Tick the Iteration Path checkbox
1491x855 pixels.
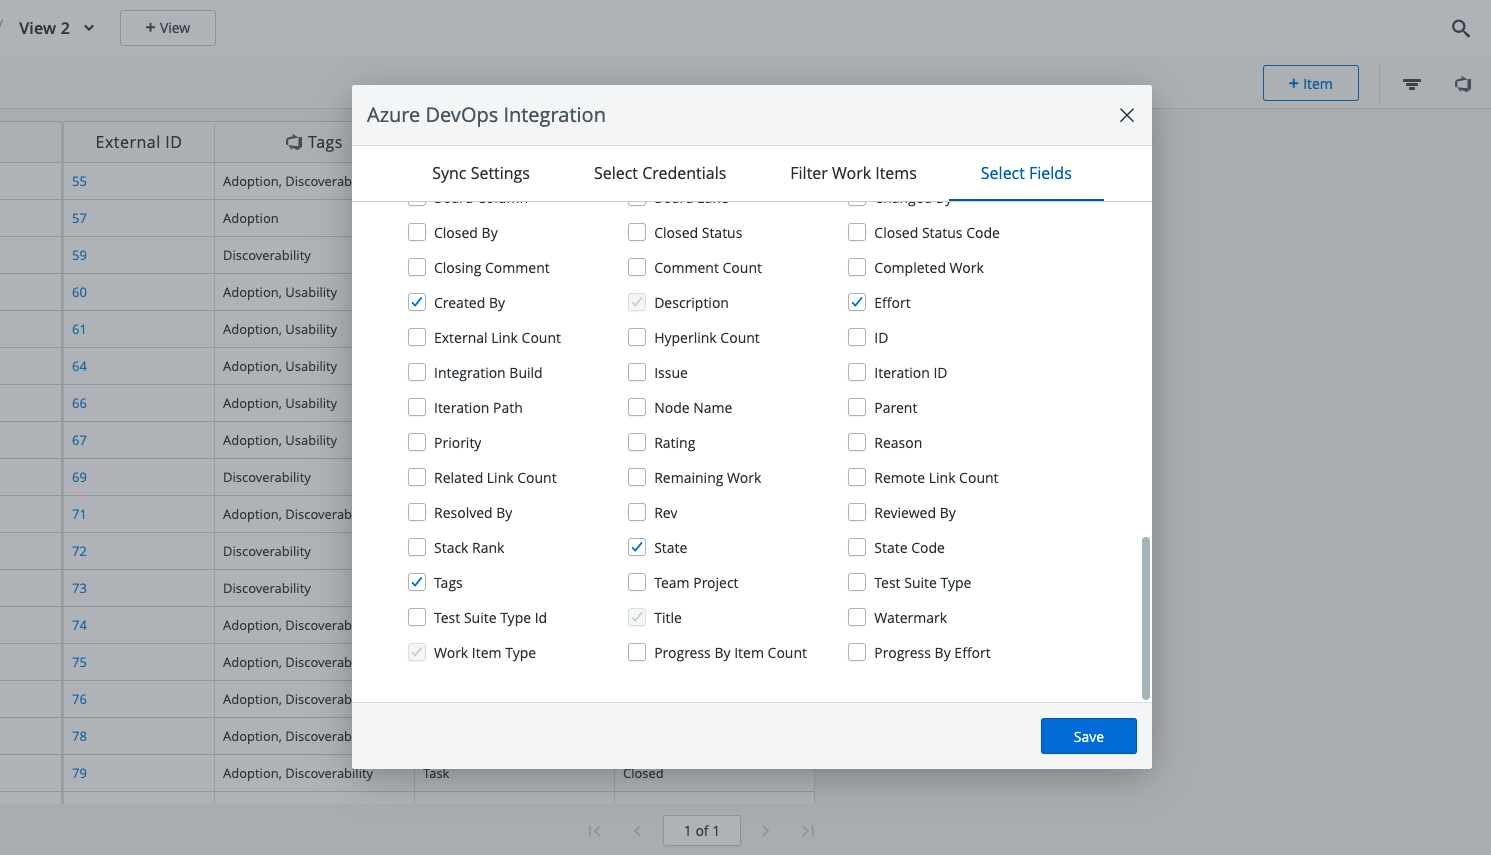[x=417, y=407]
